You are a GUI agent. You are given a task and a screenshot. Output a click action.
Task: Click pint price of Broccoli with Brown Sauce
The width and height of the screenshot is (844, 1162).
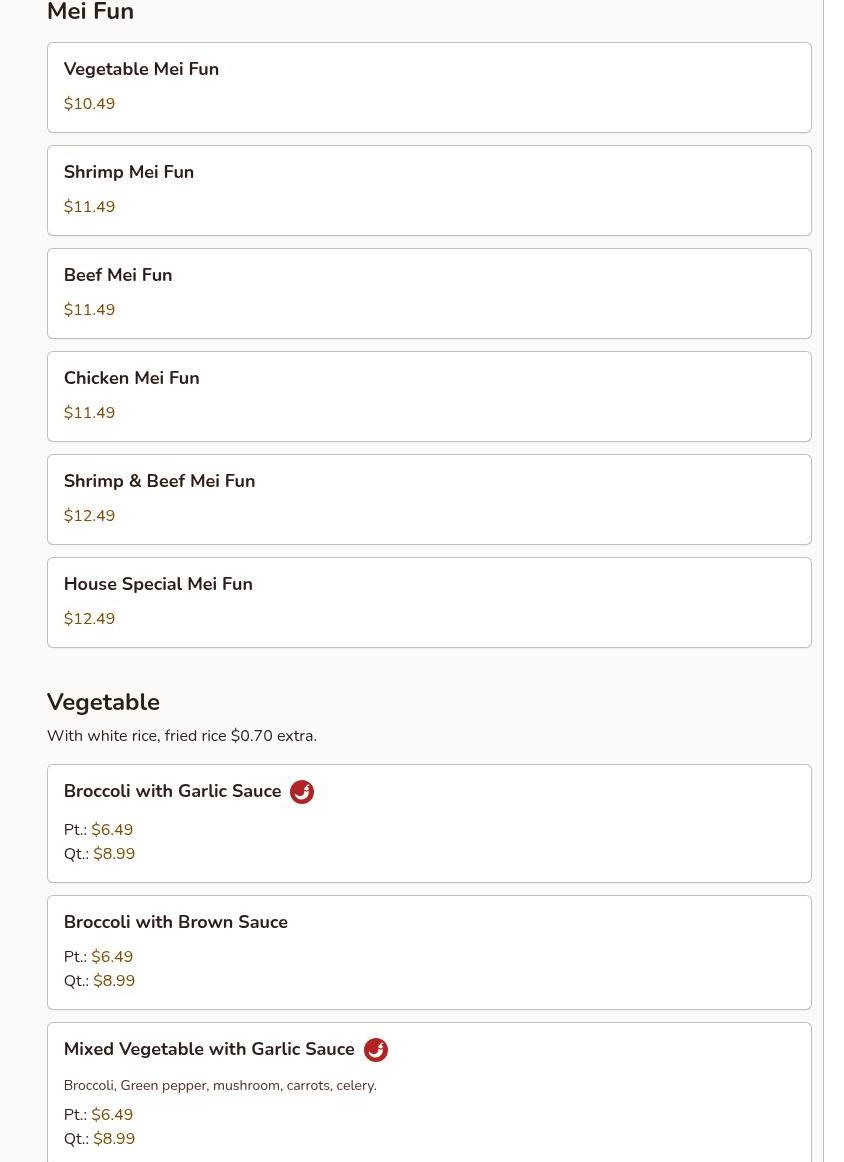click(112, 957)
